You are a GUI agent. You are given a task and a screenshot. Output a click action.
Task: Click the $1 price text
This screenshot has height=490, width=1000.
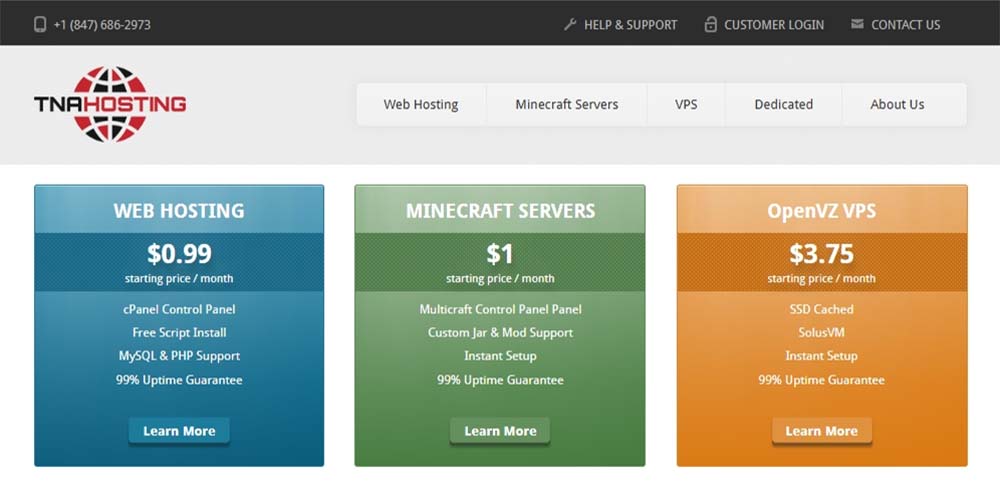click(x=500, y=254)
